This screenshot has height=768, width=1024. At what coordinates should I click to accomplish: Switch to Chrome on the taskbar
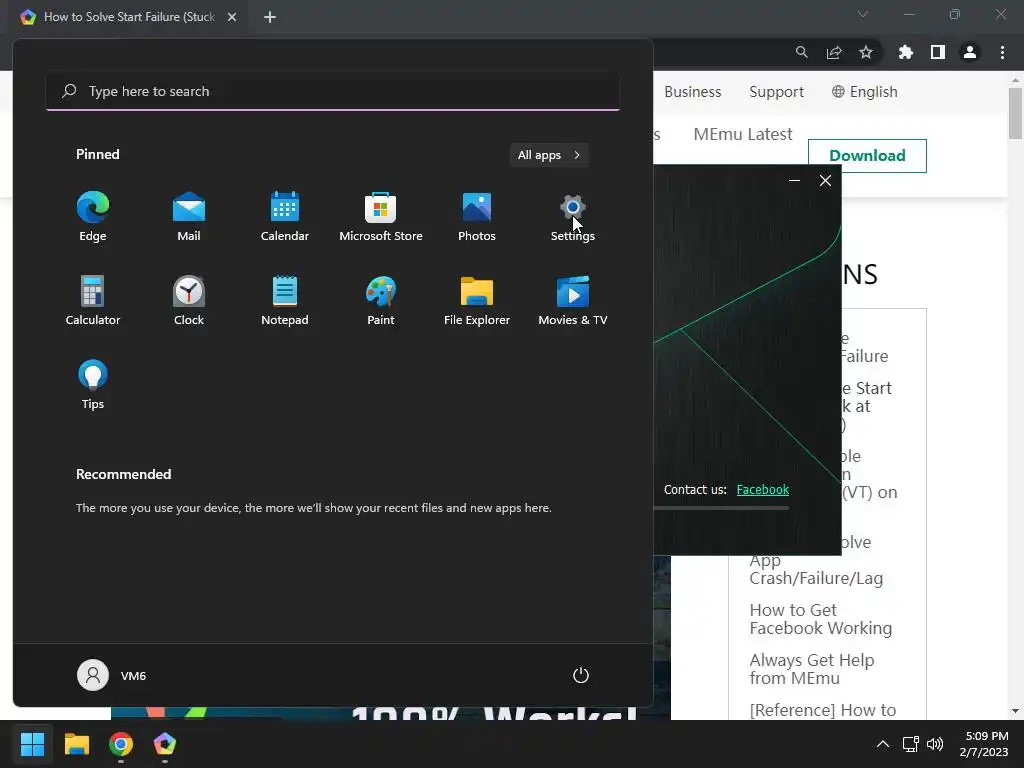click(121, 744)
